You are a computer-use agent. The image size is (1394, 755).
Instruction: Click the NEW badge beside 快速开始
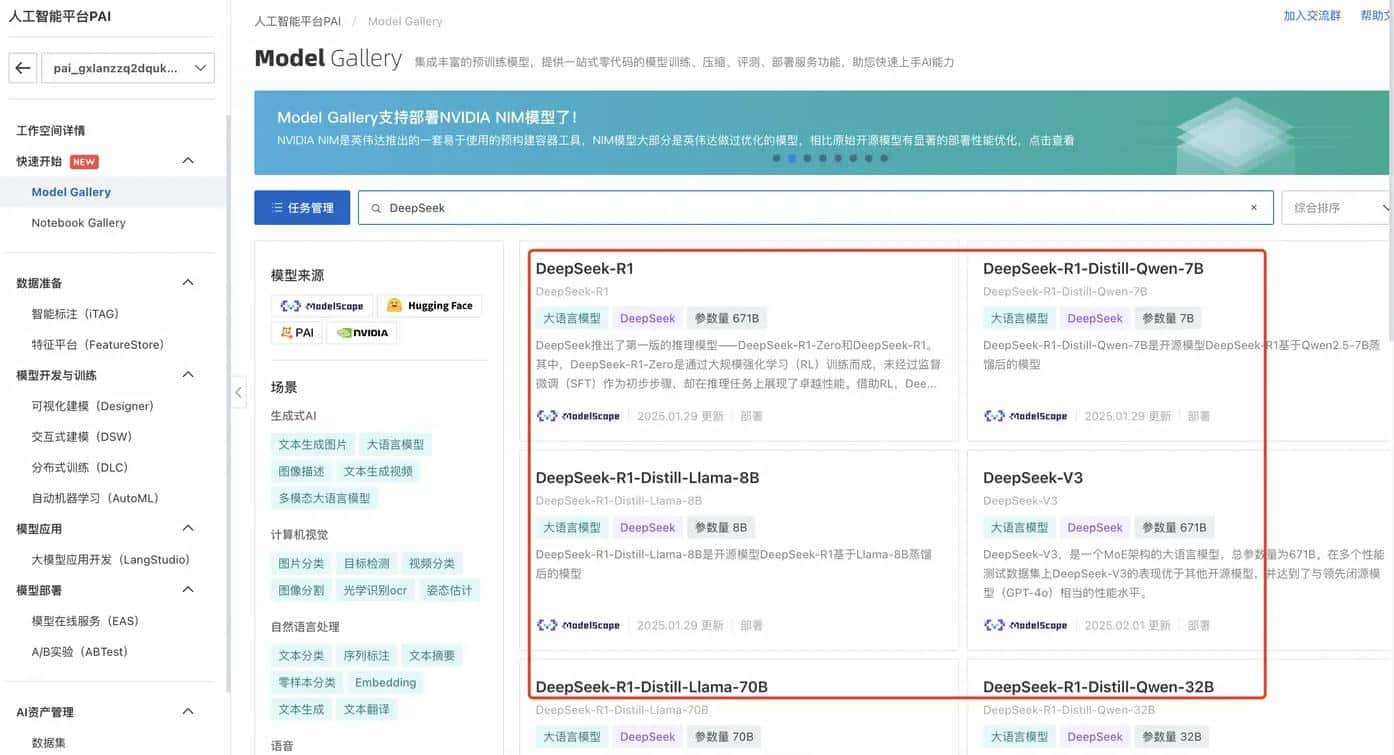click(x=84, y=162)
